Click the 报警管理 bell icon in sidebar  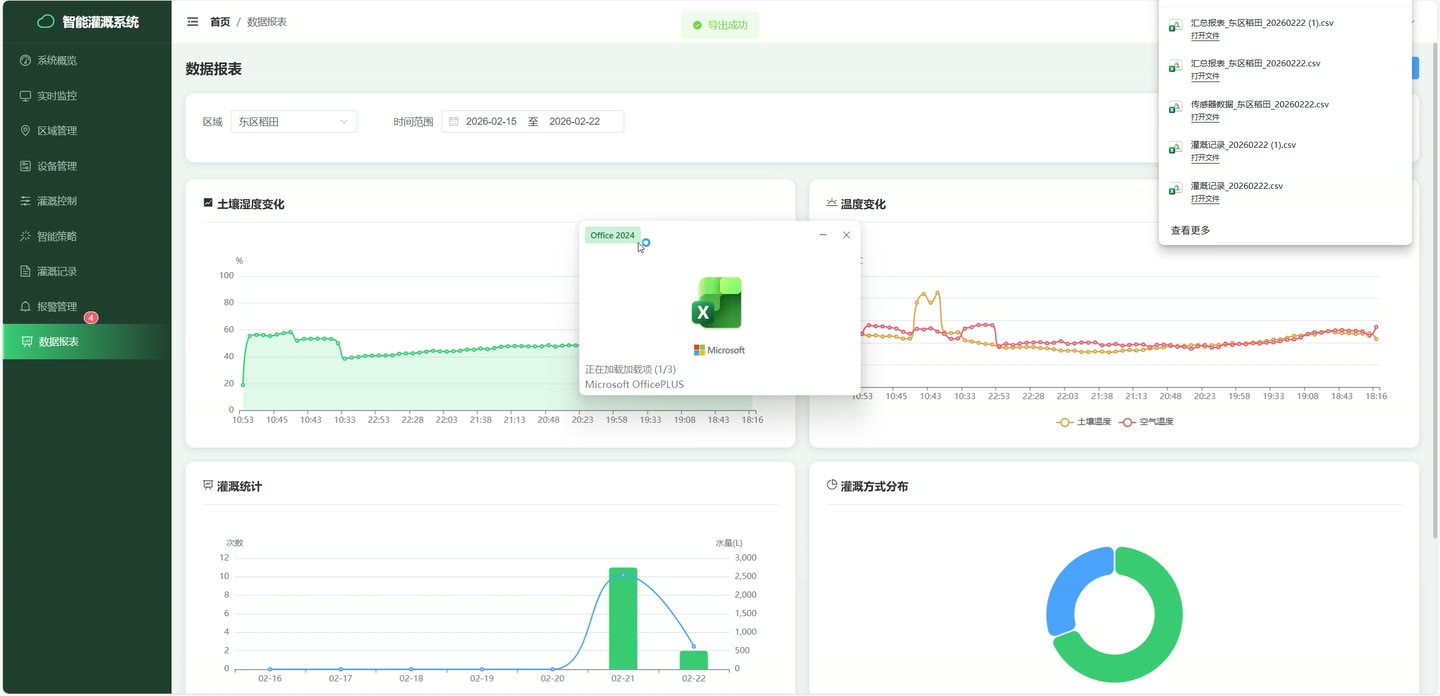tap(26, 306)
